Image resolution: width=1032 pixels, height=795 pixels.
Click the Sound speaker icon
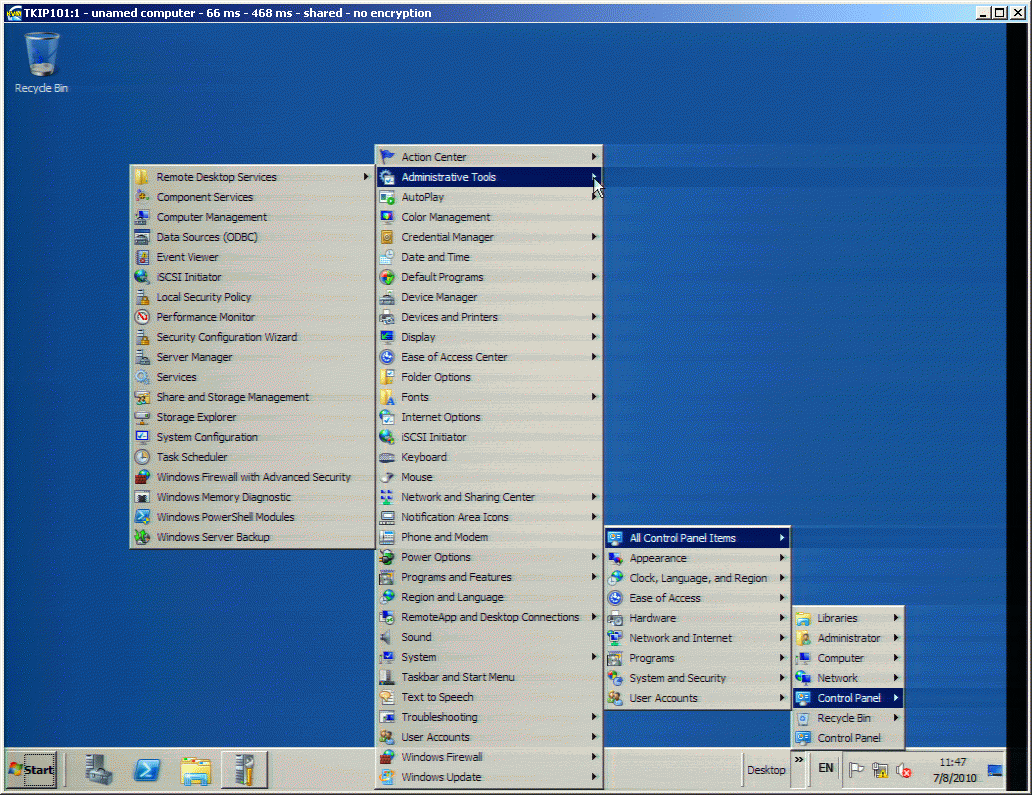[x=387, y=637]
